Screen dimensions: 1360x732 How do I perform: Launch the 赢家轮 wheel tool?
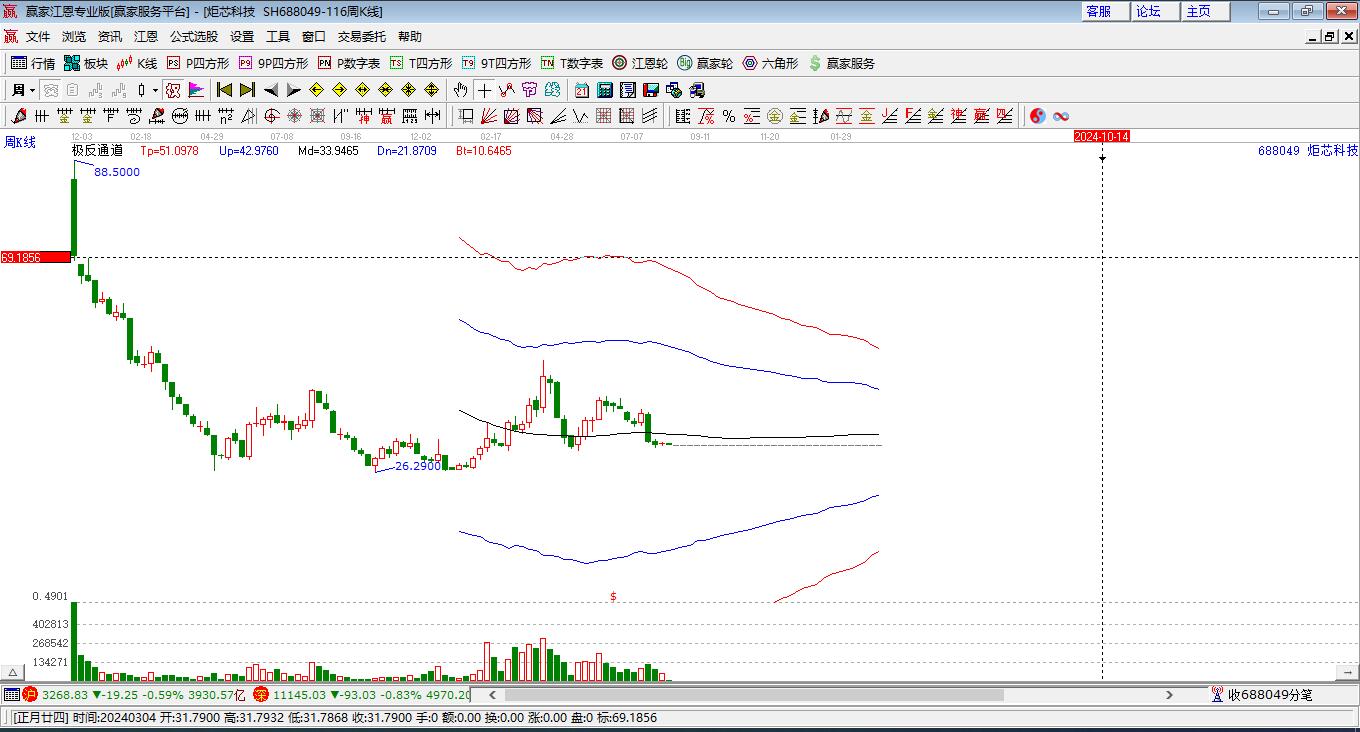pyautogui.click(x=705, y=63)
